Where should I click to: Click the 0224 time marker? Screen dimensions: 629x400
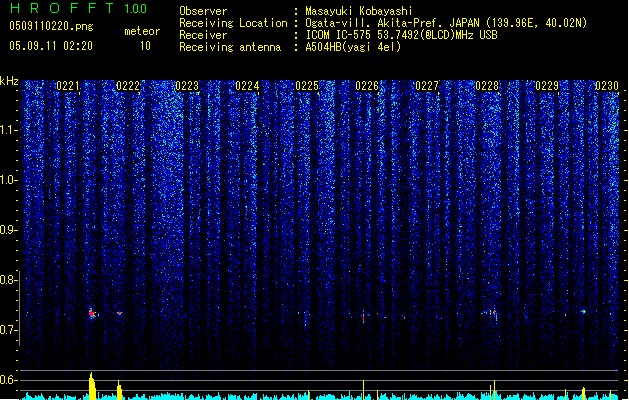coord(247,86)
